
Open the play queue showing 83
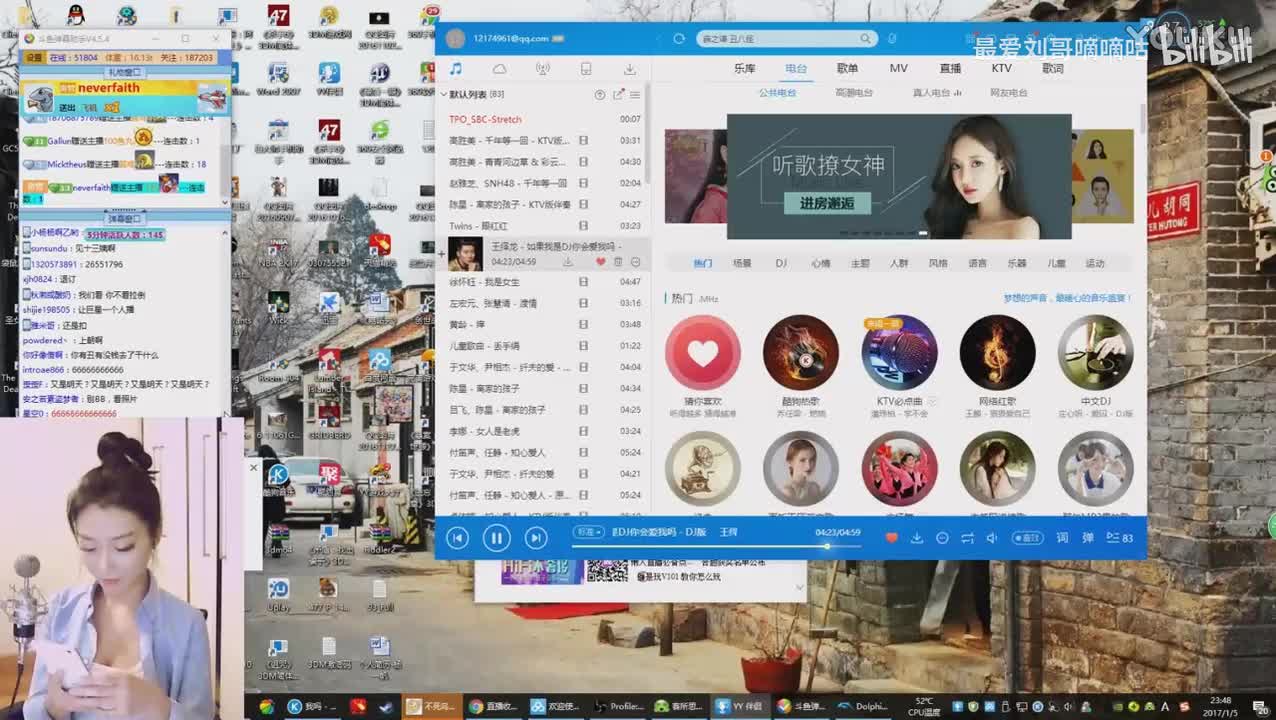1120,538
